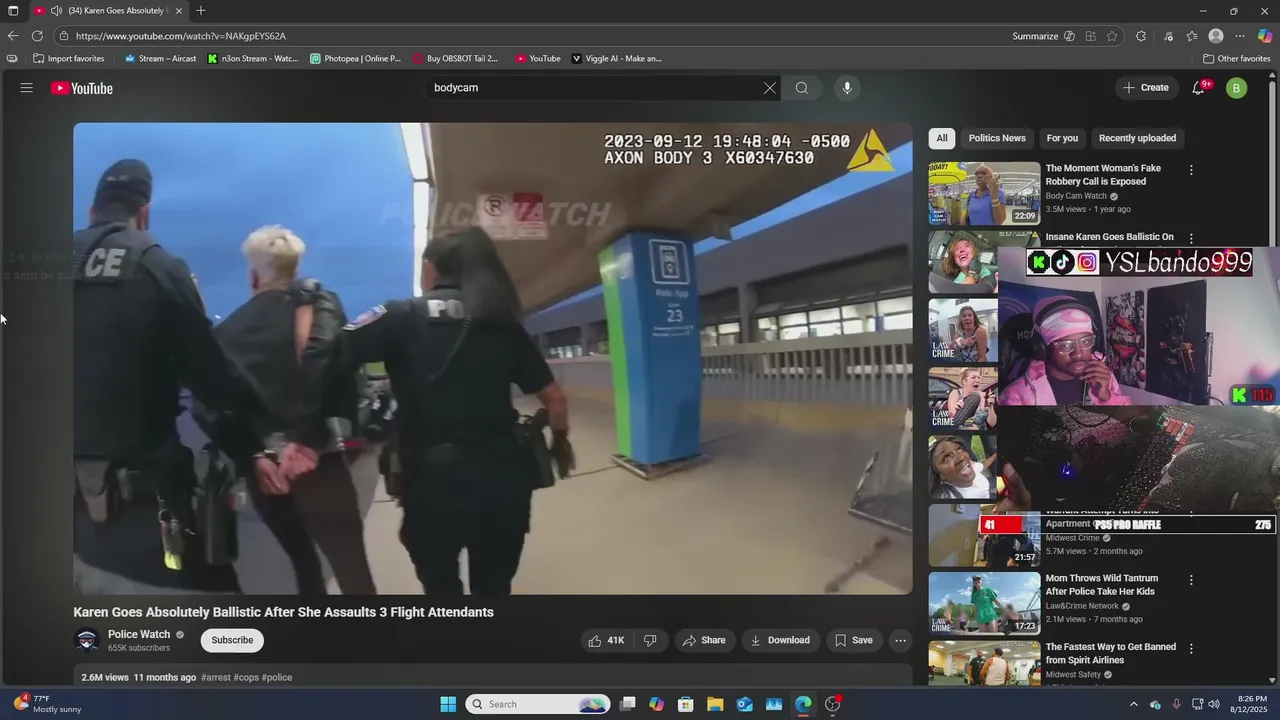Viewport: 1280px width, 720px height.
Task: Save the video to playlist
Action: click(854, 640)
